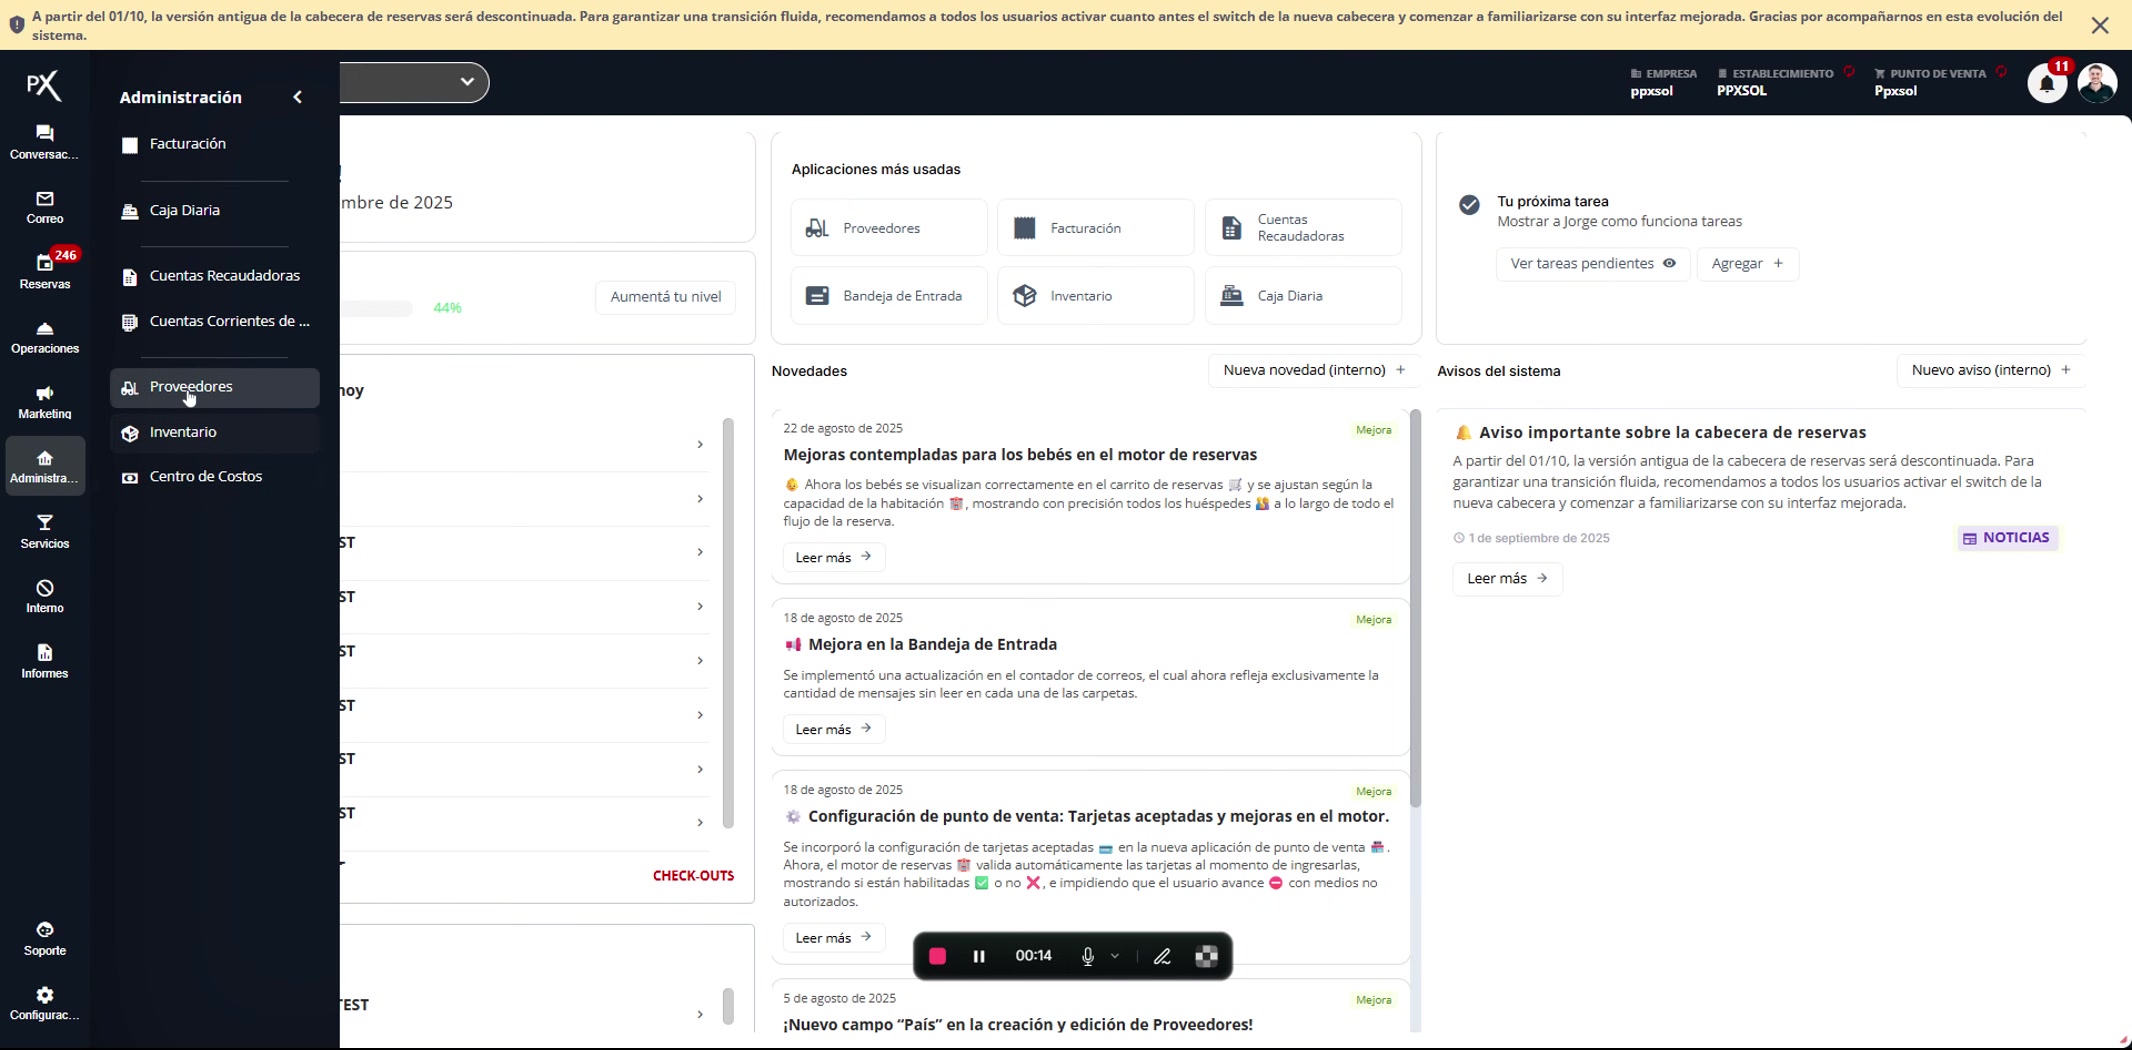Select Facturación in Administración menu
The image size is (2132, 1050).
click(188, 144)
